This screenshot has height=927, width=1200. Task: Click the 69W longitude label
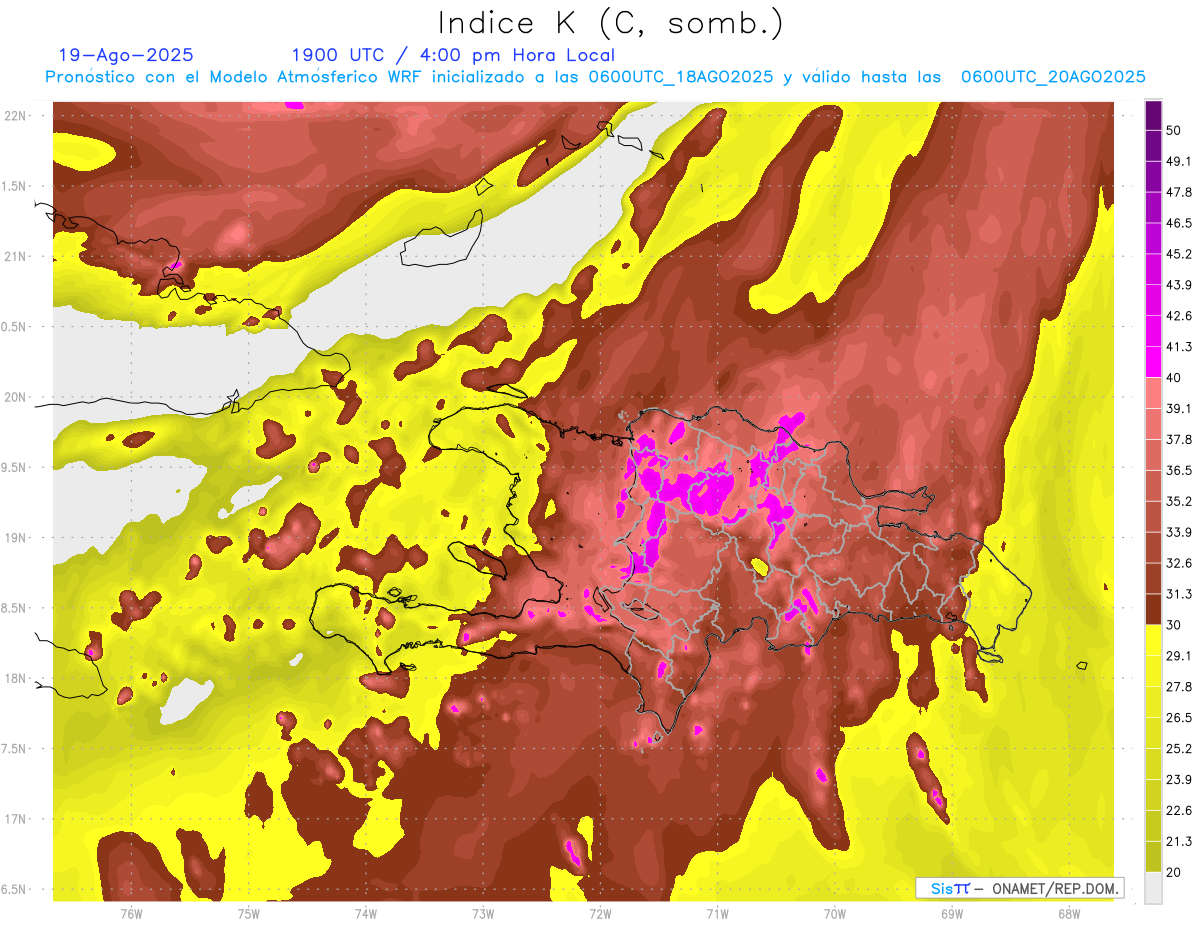pos(952,914)
